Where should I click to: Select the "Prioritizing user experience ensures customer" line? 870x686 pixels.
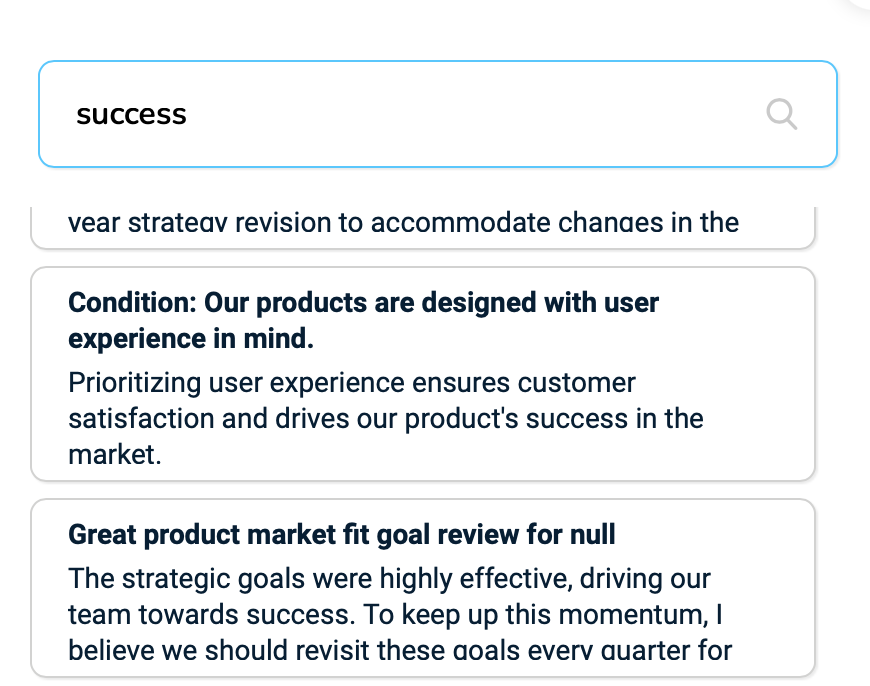pos(351,383)
